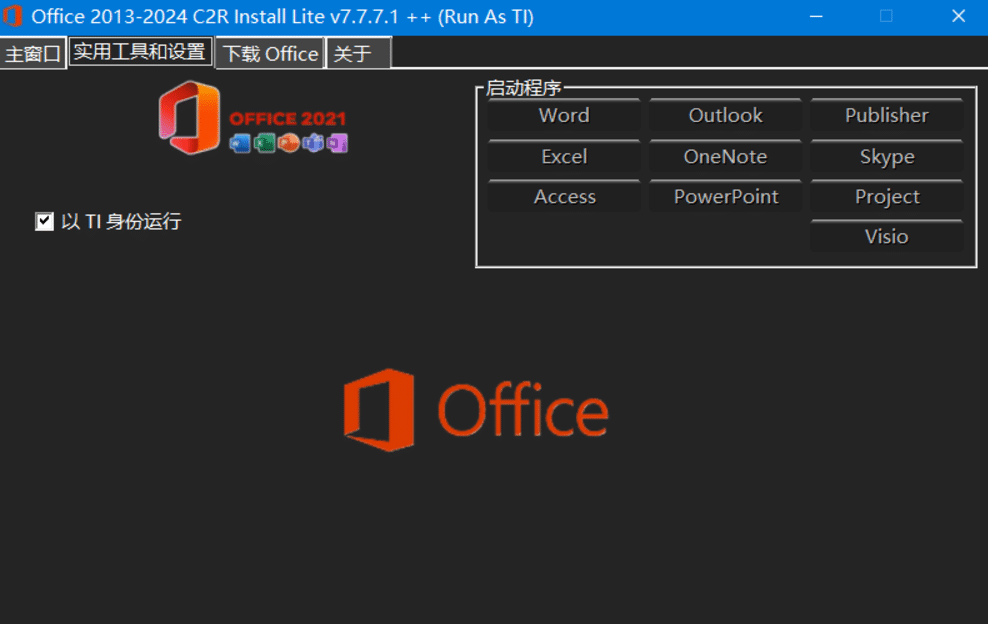
Task: Start Project
Action: [887, 197]
